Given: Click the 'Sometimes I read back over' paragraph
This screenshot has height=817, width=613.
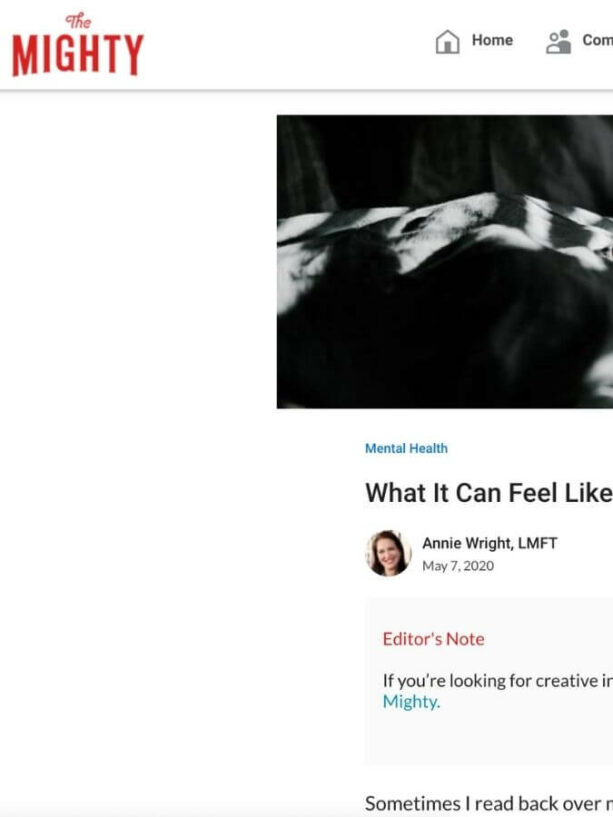Looking at the screenshot, I should point(488,803).
